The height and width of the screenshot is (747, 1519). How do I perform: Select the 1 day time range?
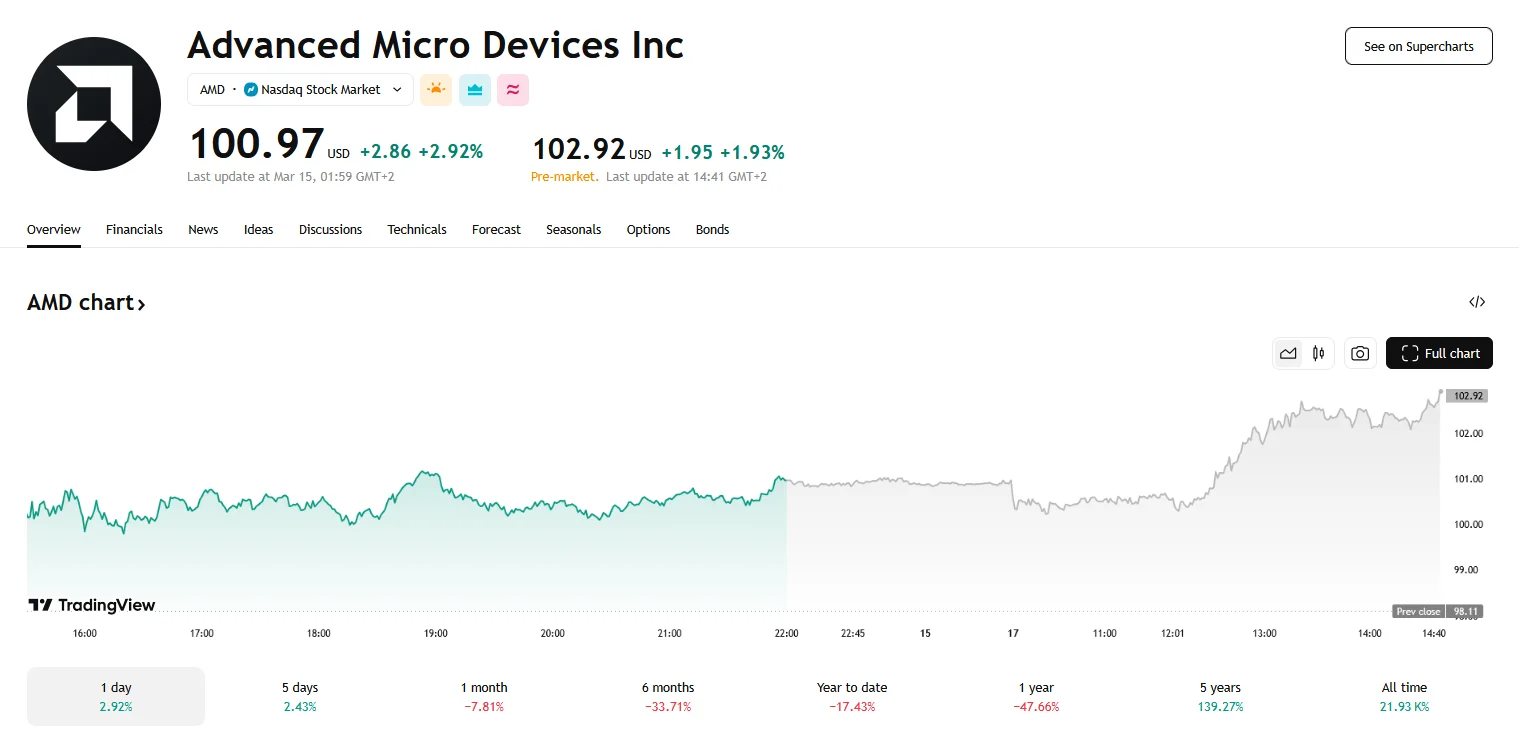tap(116, 696)
